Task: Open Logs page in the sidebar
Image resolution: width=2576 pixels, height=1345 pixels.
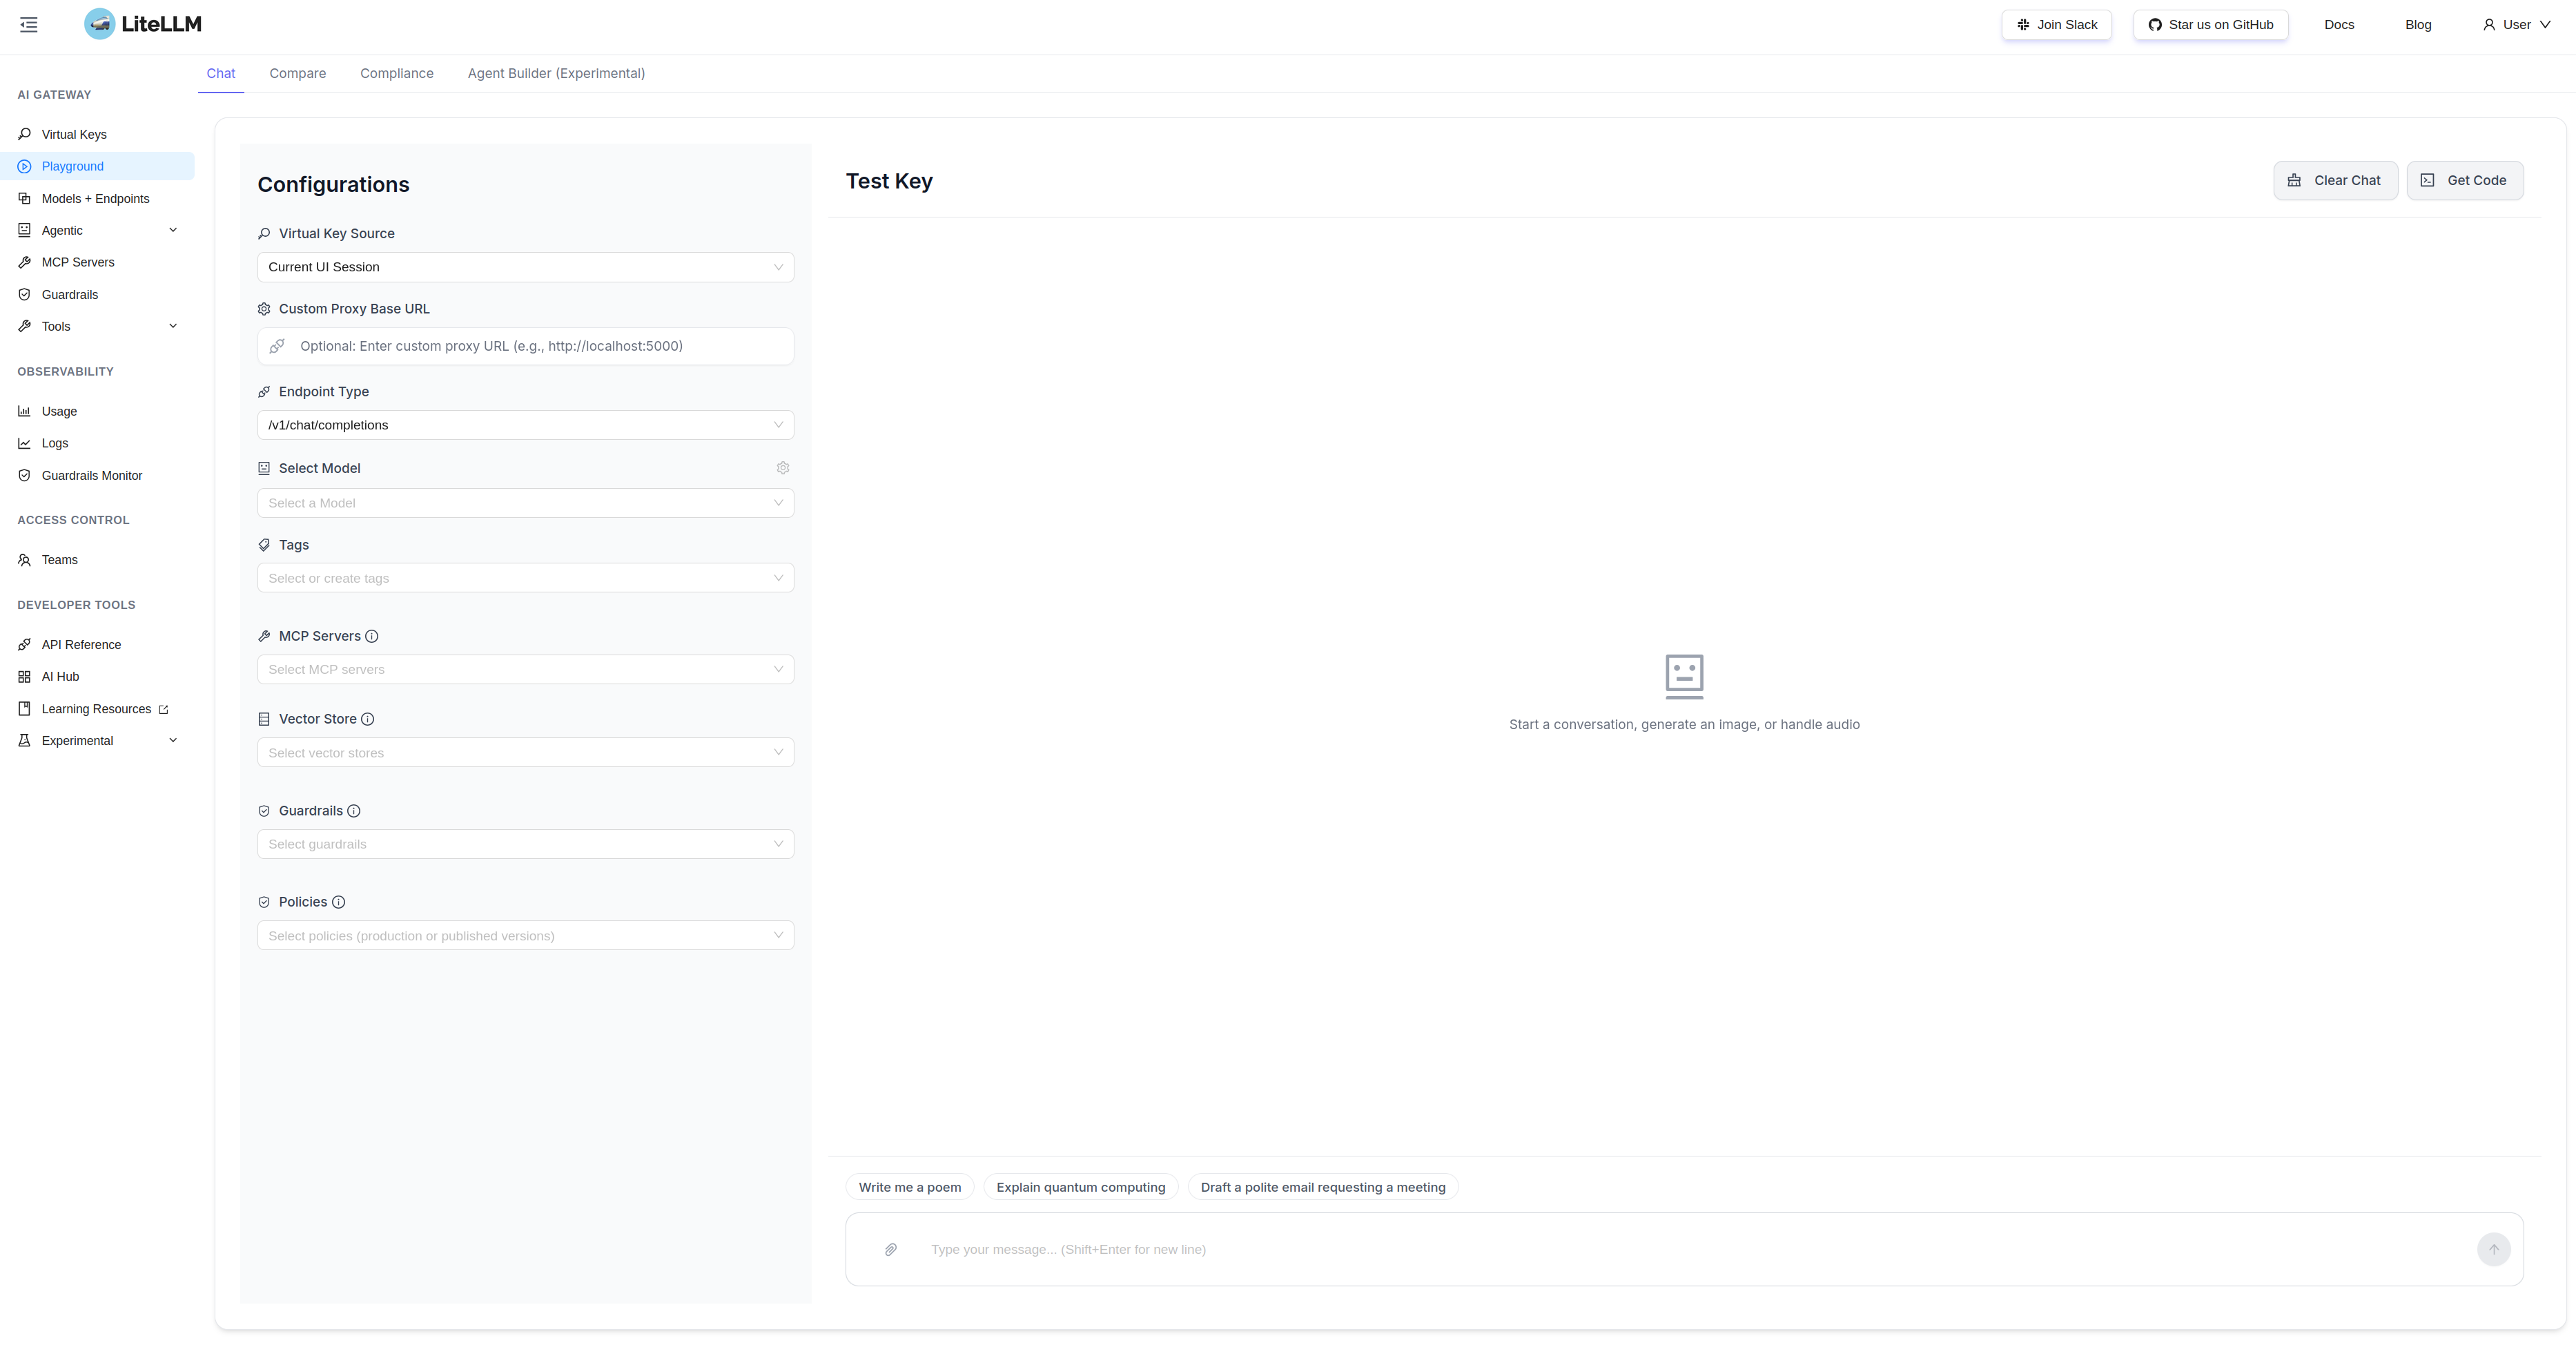Action: tap(97, 443)
